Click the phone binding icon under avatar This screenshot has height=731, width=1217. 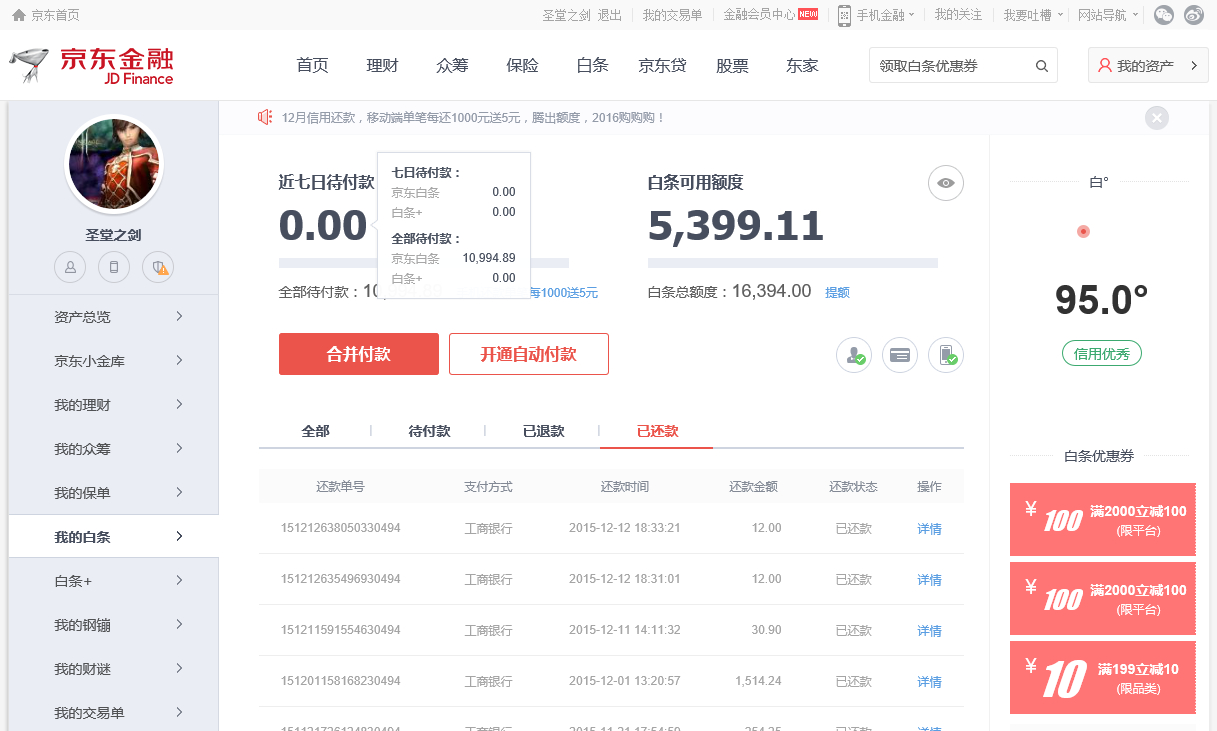point(114,267)
